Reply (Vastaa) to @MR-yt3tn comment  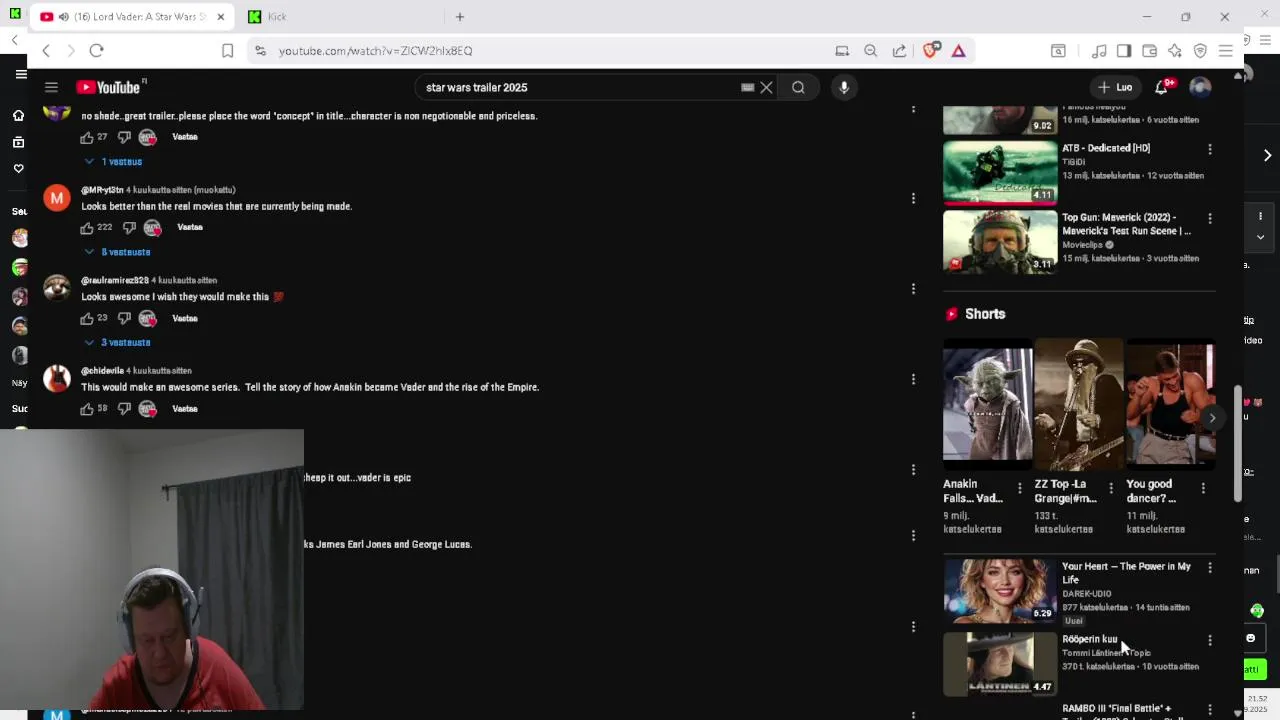click(190, 228)
